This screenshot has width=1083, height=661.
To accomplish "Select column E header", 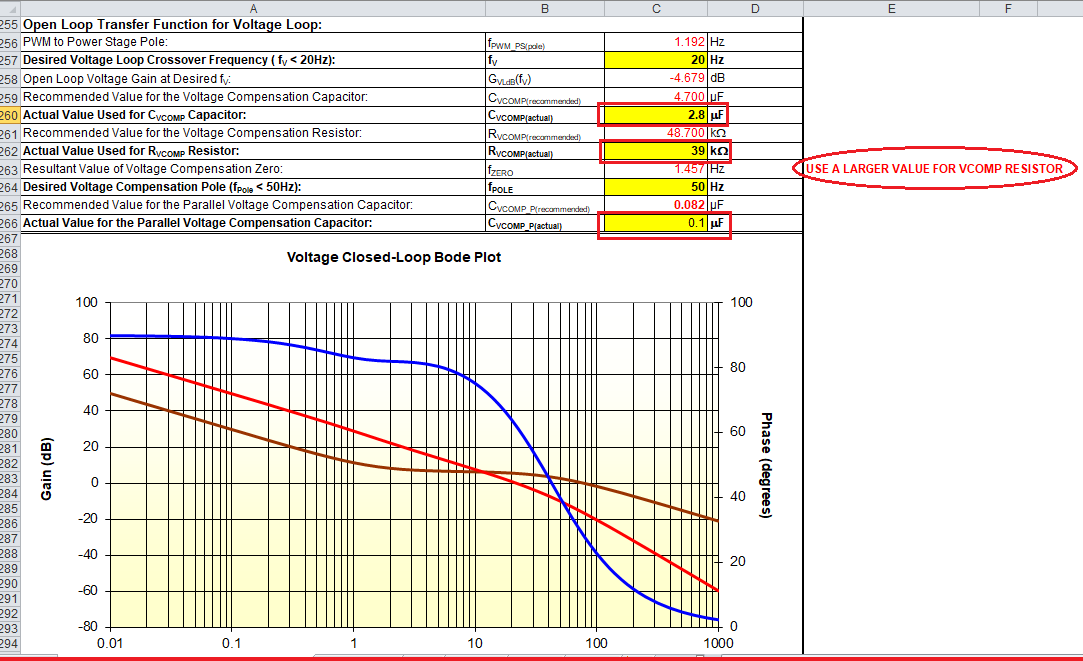I will point(892,8).
